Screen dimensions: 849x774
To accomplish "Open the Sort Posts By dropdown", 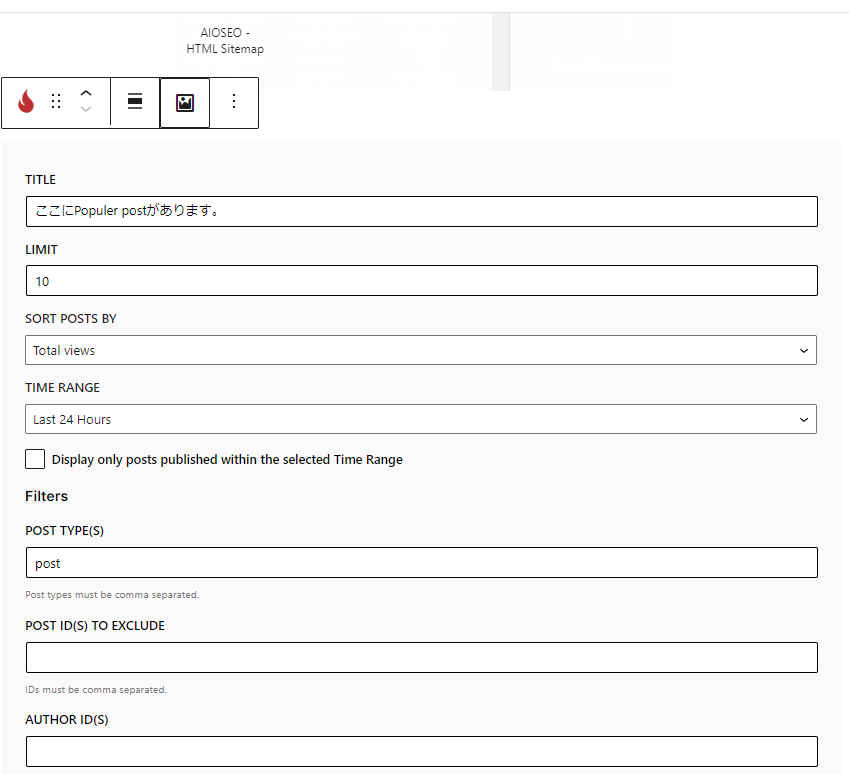I will pyautogui.click(x=420, y=350).
